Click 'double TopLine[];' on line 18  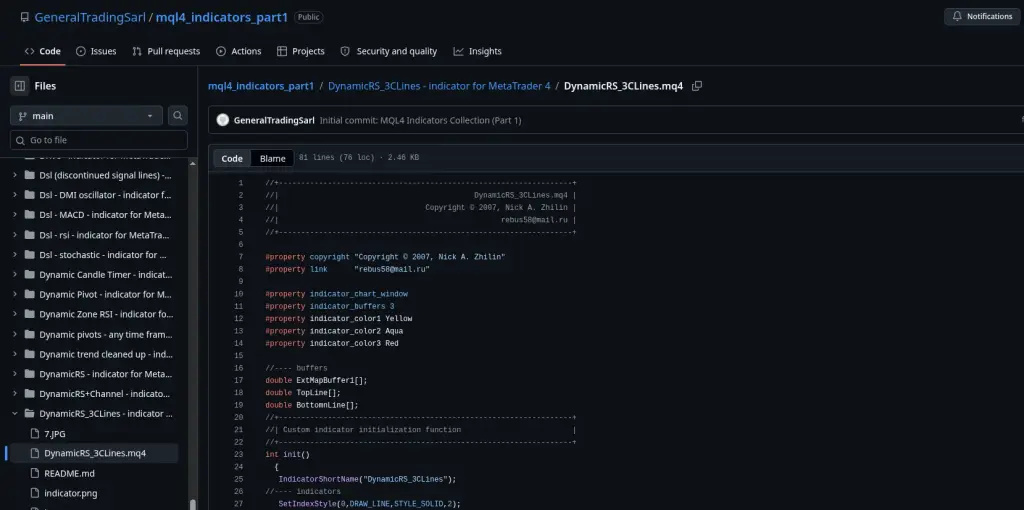click(303, 392)
